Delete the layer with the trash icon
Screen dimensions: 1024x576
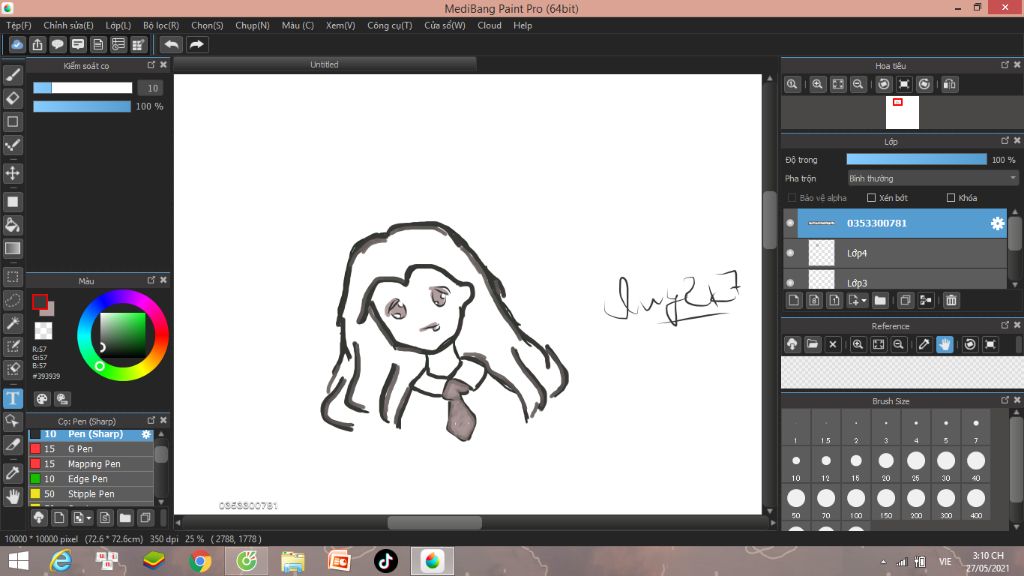[951, 300]
